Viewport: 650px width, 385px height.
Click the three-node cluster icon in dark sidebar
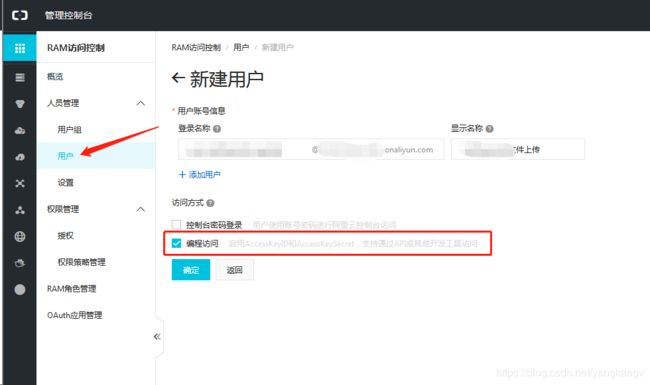click(x=19, y=210)
